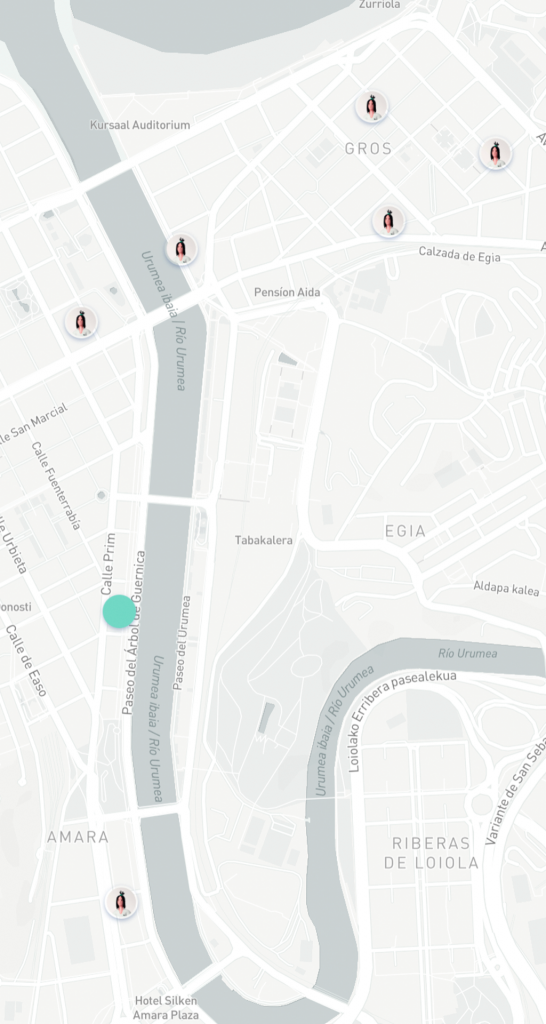Open the avatar marker in the Amara district
Image resolution: width=546 pixels, height=1024 pixels.
121,903
